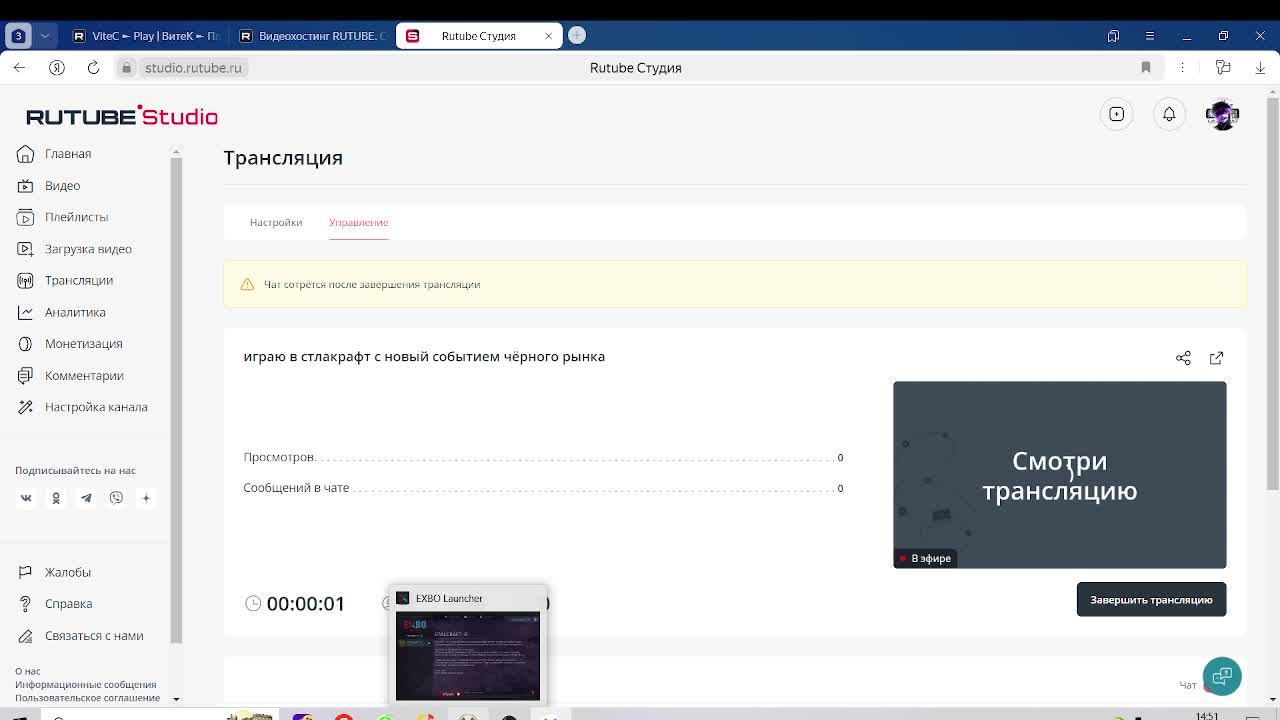The image size is (1280, 720).
Task: Open browser downloads arrow icon
Action: [1260, 68]
